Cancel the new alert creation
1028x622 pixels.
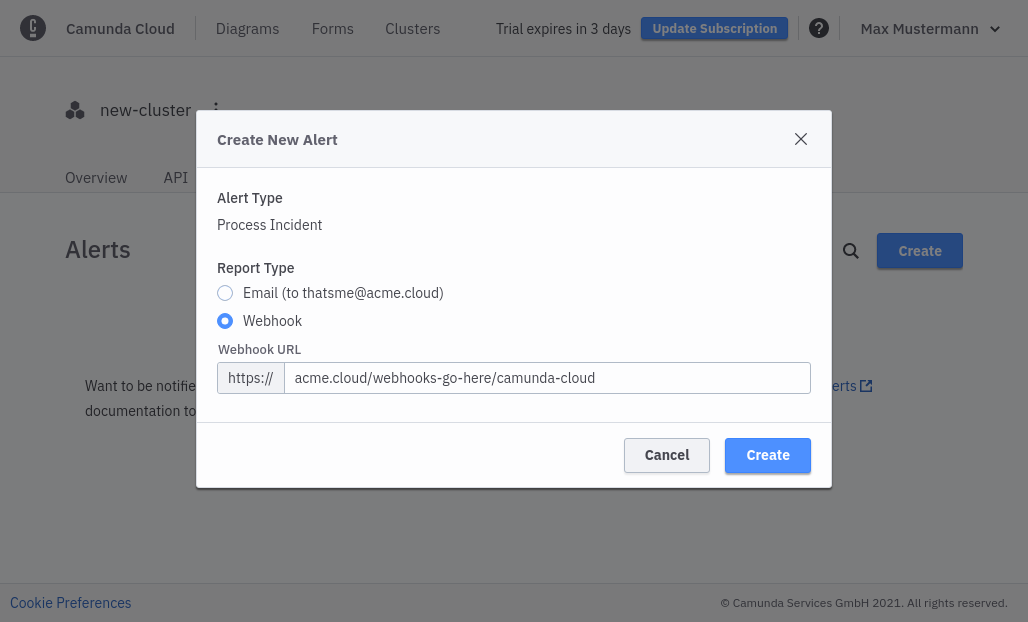[x=666, y=455]
